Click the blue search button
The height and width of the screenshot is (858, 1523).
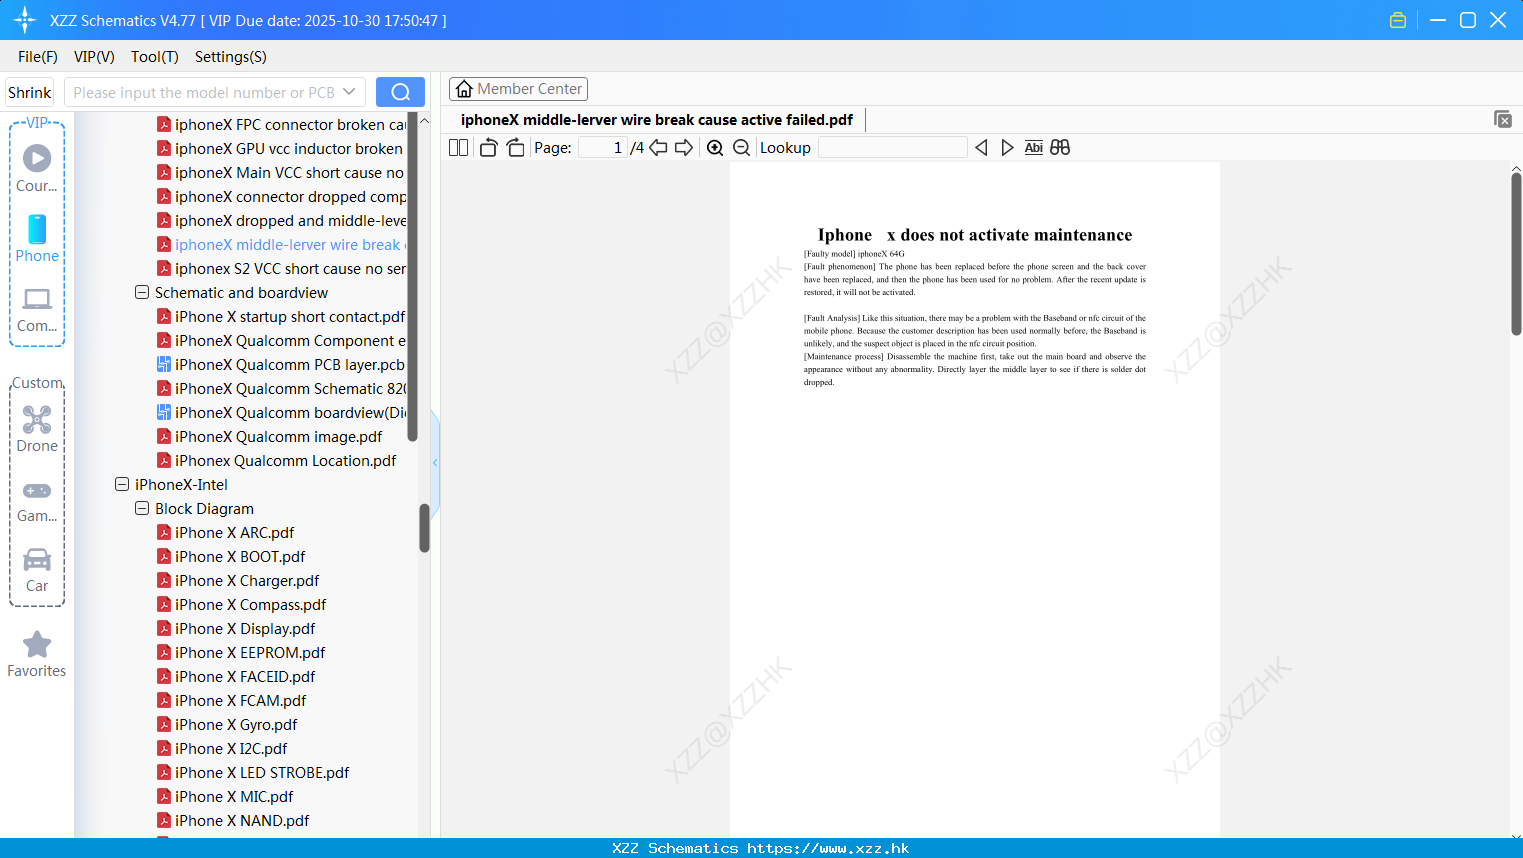coord(400,92)
